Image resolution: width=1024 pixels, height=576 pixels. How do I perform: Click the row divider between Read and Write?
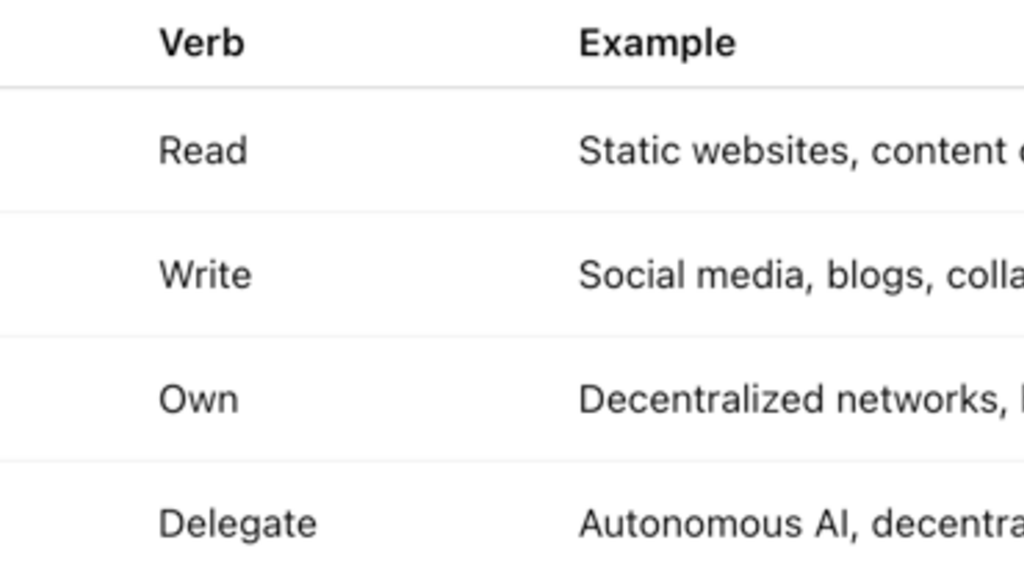pos(512,212)
